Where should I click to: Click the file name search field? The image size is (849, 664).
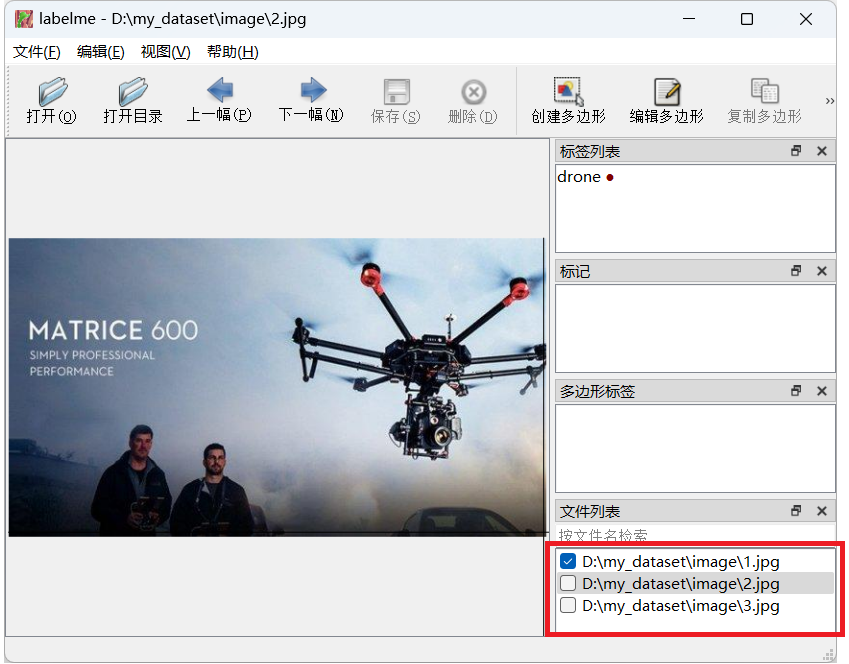695,534
